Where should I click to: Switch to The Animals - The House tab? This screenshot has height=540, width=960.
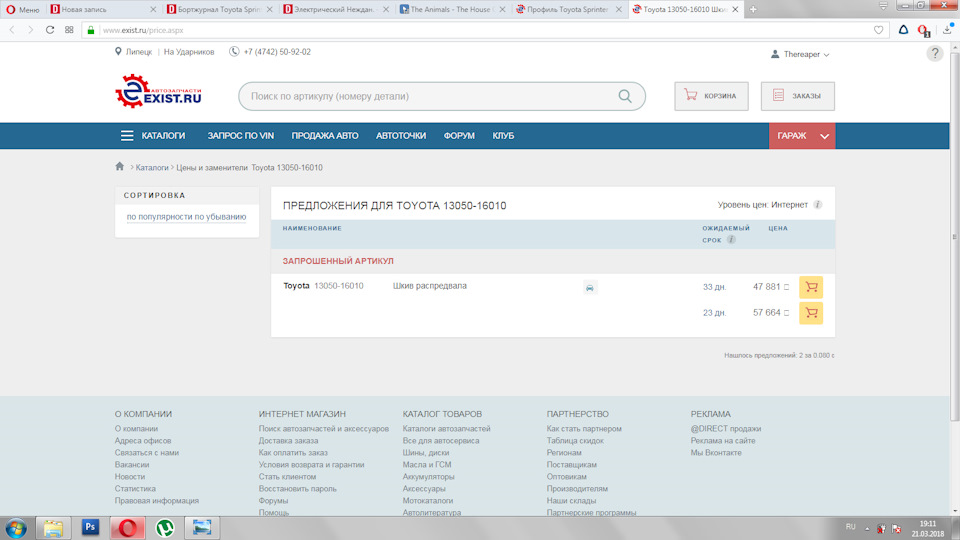(x=451, y=9)
